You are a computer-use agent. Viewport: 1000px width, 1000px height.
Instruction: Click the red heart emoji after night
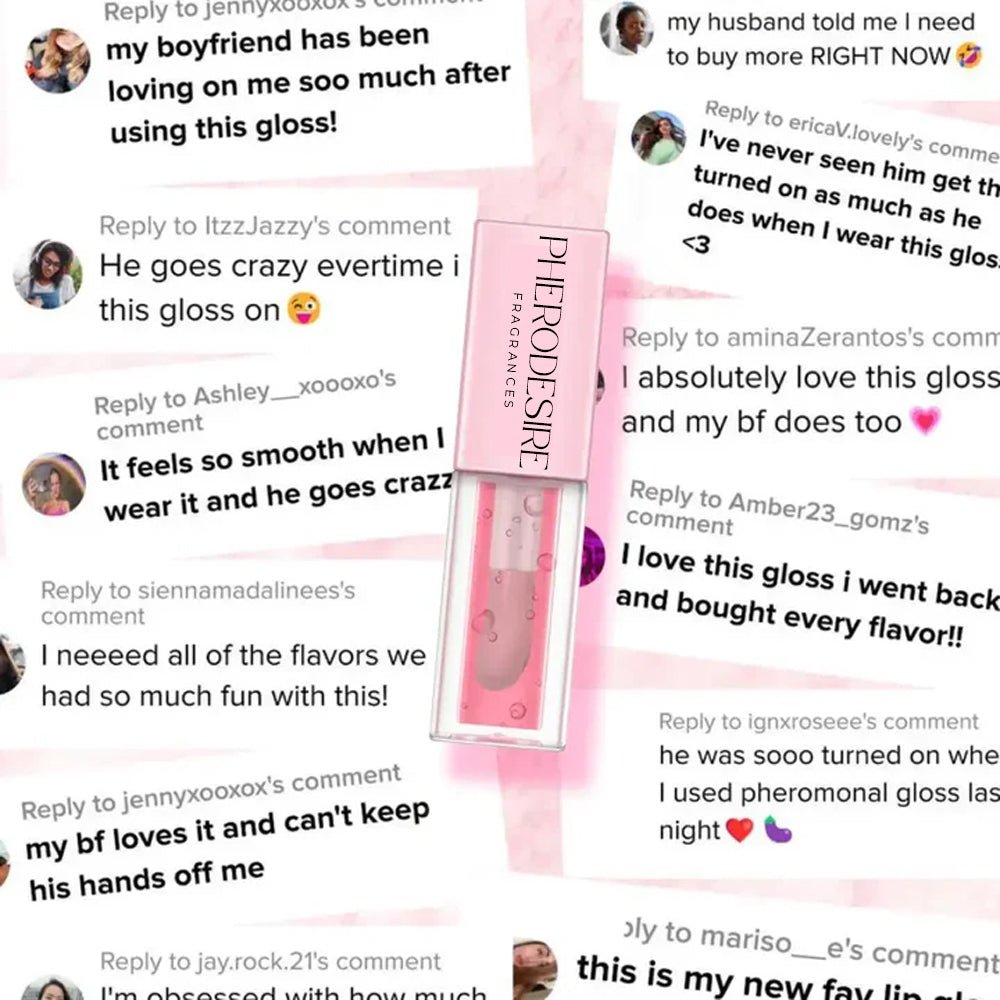point(740,830)
